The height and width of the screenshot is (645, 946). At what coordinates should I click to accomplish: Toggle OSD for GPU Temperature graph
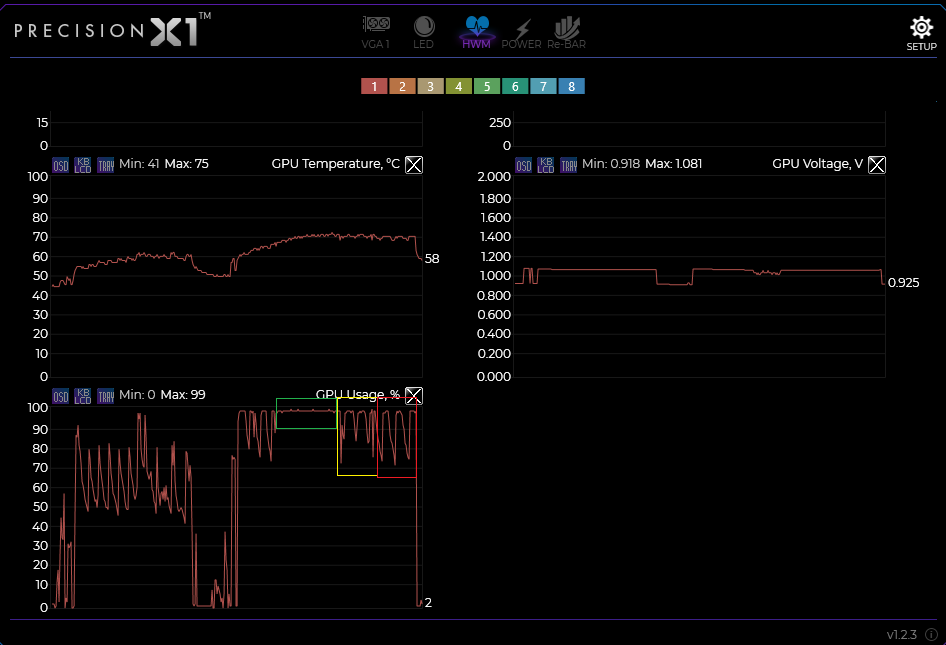(61, 165)
